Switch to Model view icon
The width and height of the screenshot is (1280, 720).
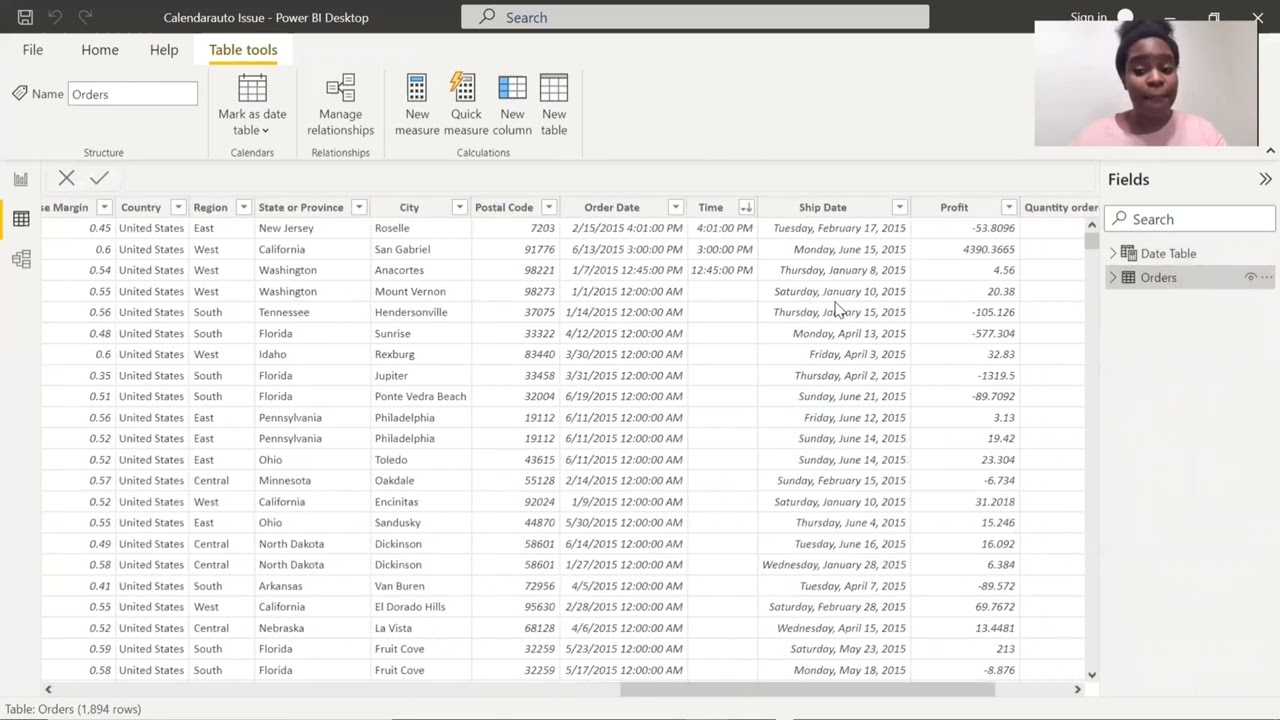21,259
